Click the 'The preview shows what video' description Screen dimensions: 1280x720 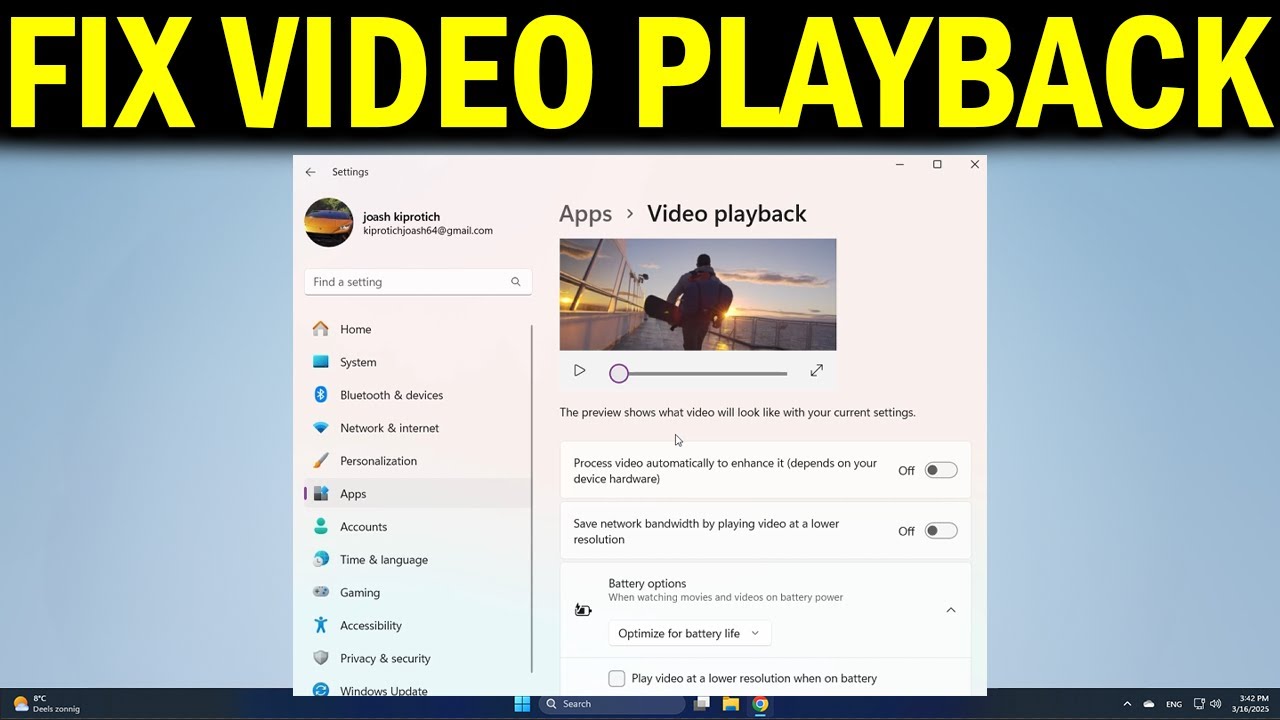pos(737,412)
